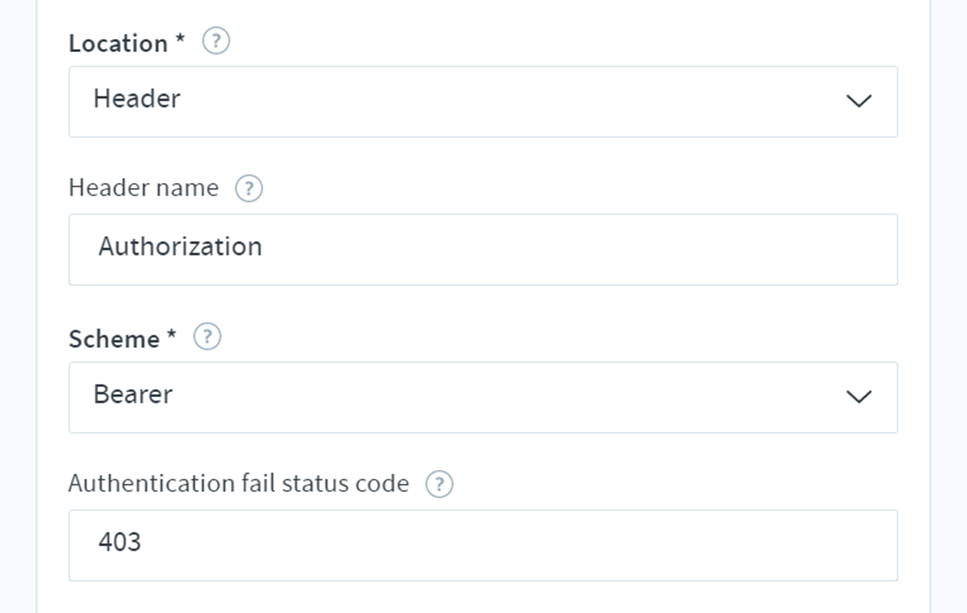Open the Scheme combo box showing Bearer

(x=483, y=397)
